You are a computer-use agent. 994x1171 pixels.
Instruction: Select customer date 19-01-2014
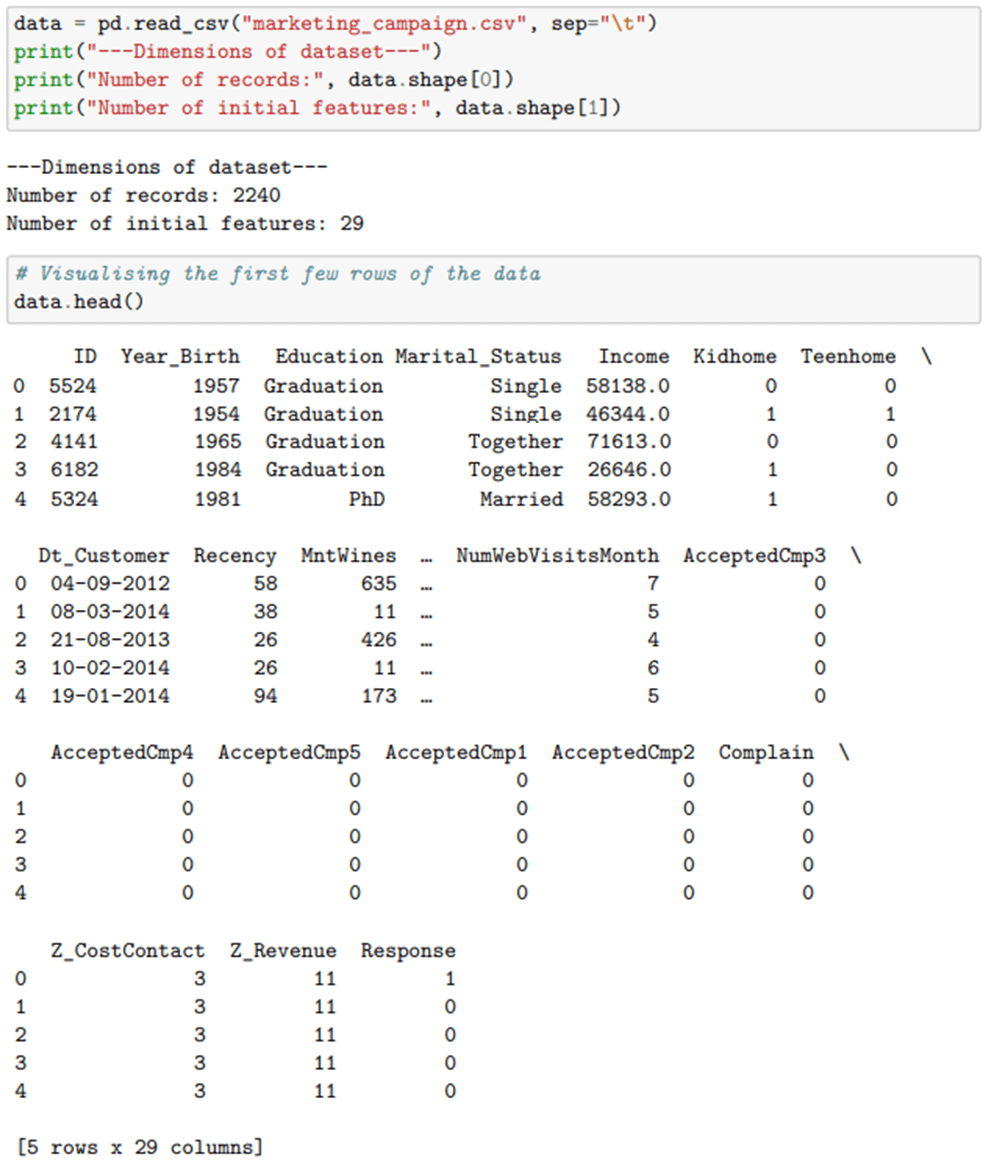(x=109, y=697)
